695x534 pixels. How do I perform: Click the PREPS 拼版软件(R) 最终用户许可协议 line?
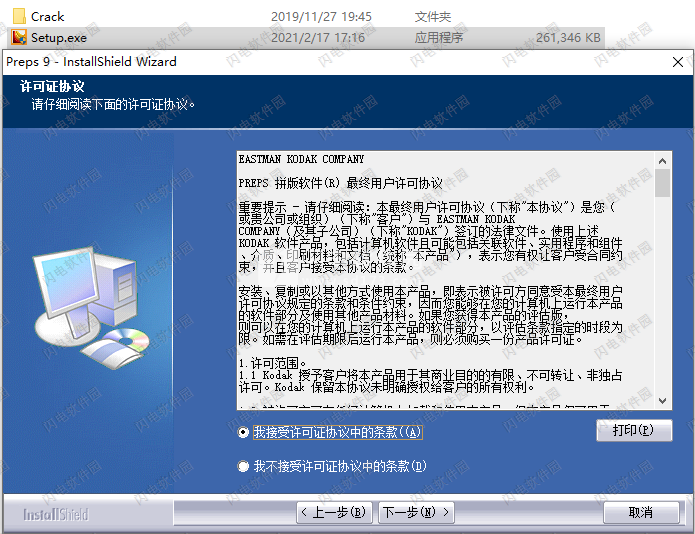[340, 183]
